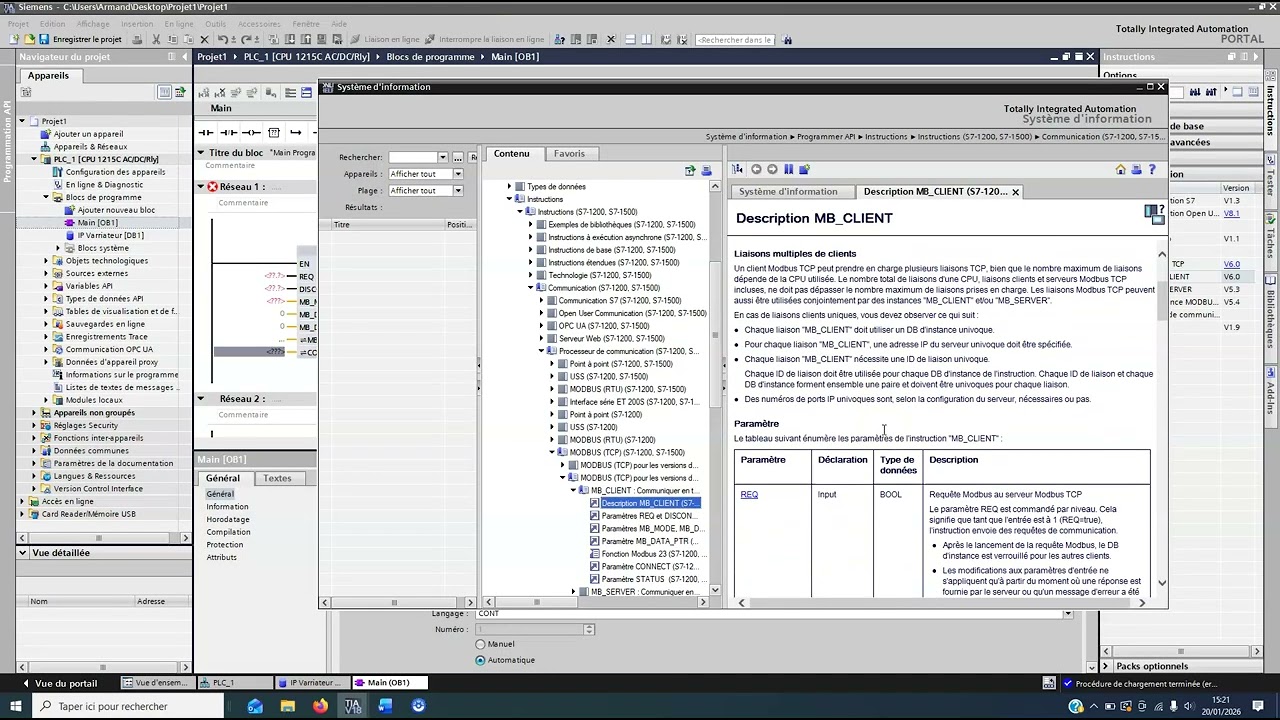The width and height of the screenshot is (1280, 720).
Task: Click synchronize contents icon above tree
Action: tap(690, 171)
